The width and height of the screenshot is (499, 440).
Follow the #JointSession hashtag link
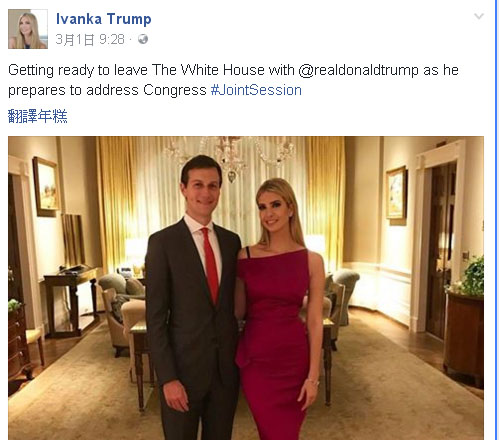256,90
